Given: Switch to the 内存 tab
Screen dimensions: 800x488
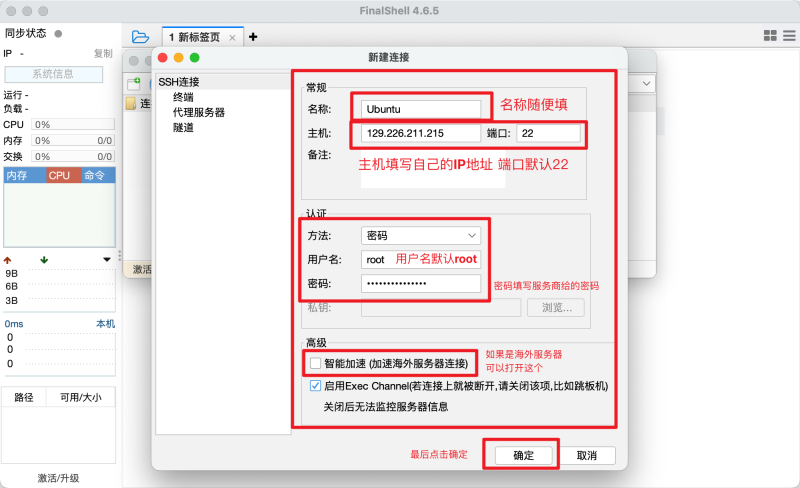Looking at the screenshot, I should (25, 175).
